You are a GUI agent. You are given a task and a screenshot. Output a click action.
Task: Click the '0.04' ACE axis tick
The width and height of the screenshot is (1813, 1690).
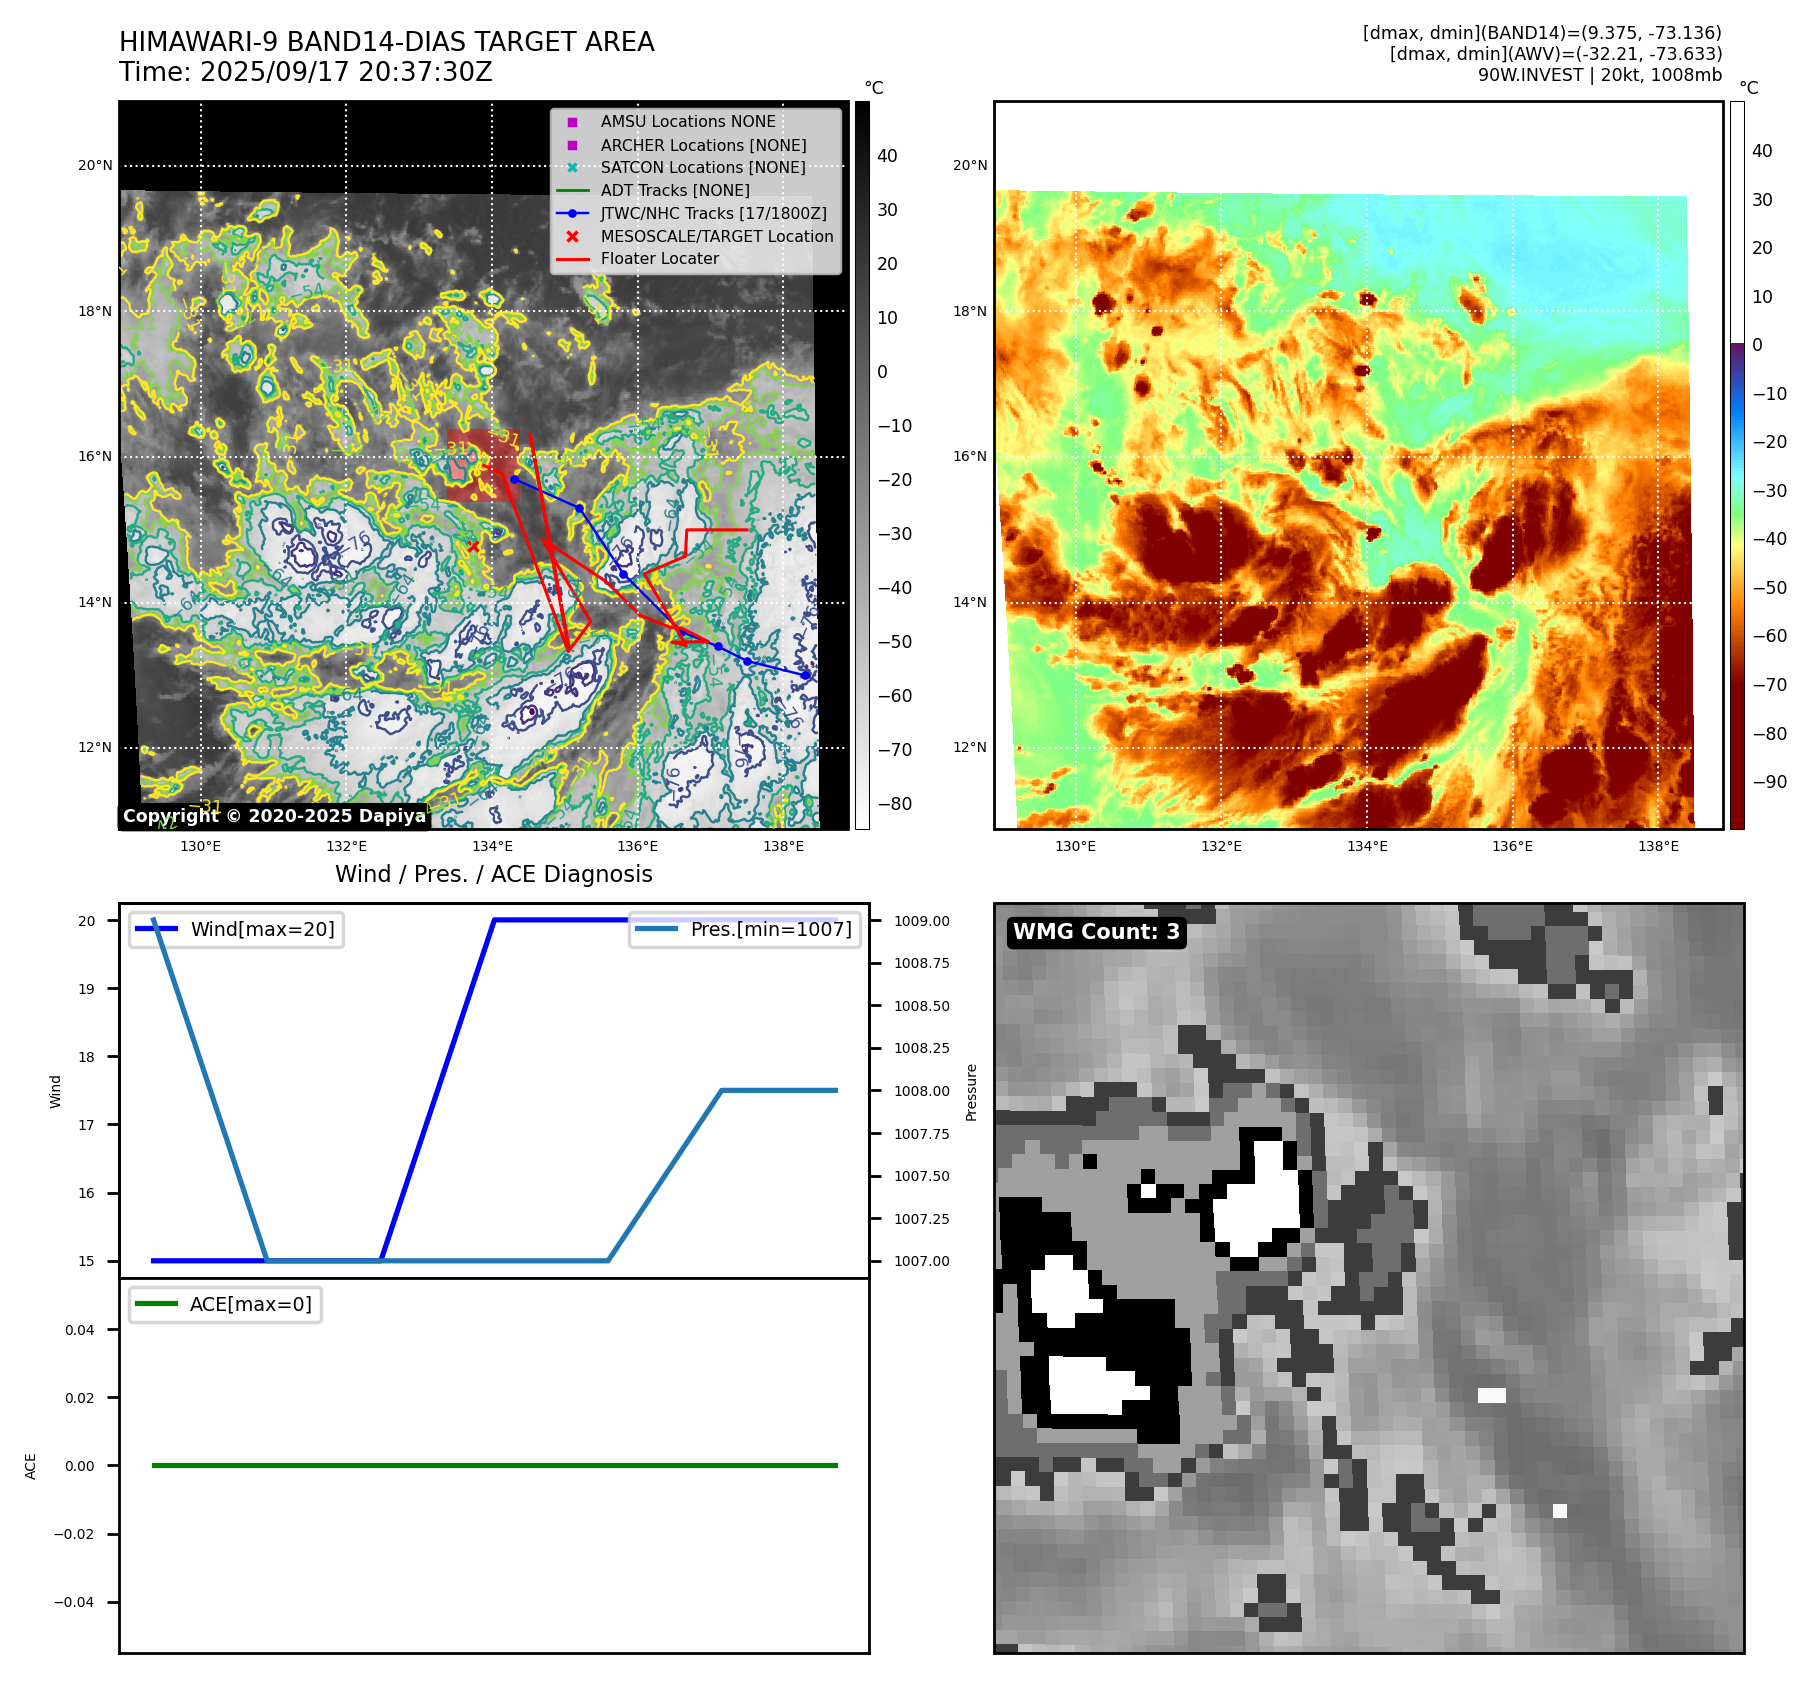click(x=79, y=1330)
